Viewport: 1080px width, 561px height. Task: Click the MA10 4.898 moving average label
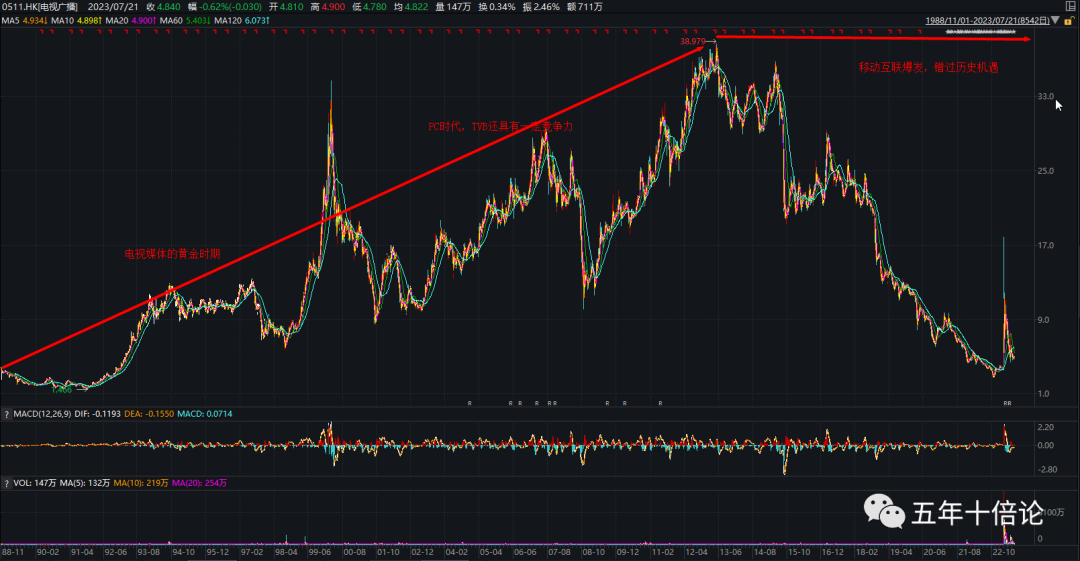click(x=76, y=21)
